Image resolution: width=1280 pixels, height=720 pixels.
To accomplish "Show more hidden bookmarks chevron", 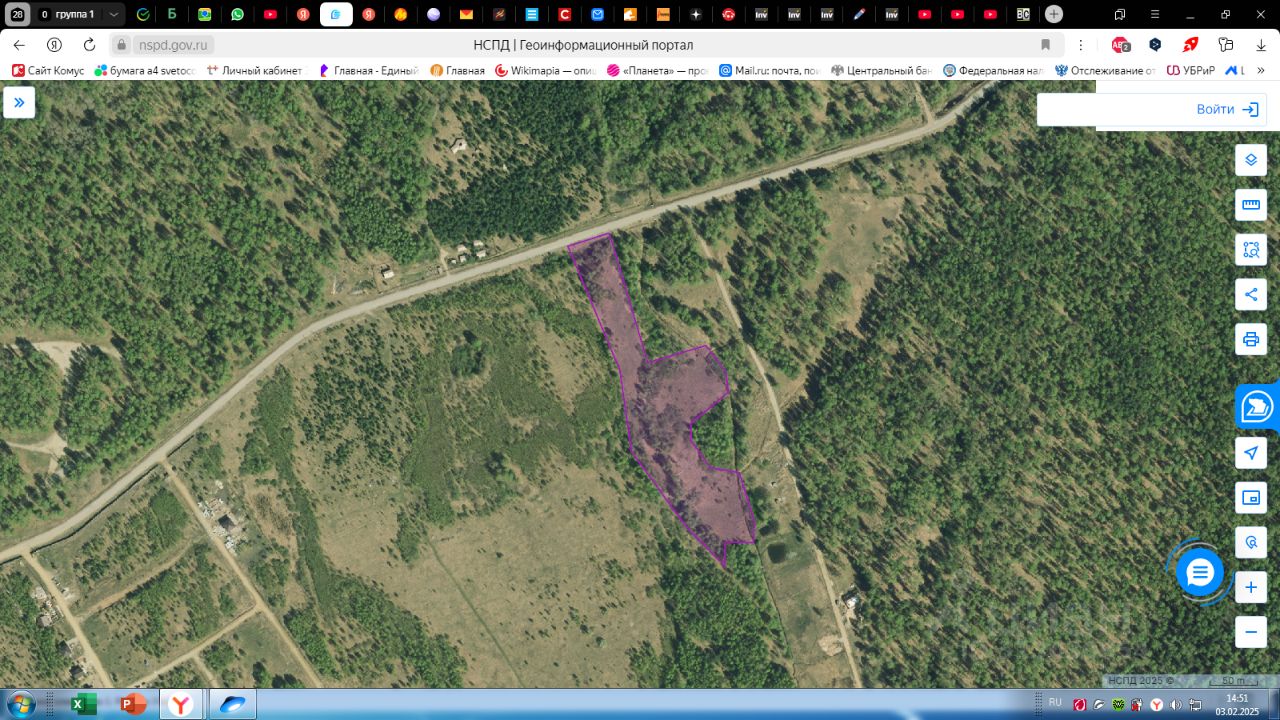I will 1261,71.
